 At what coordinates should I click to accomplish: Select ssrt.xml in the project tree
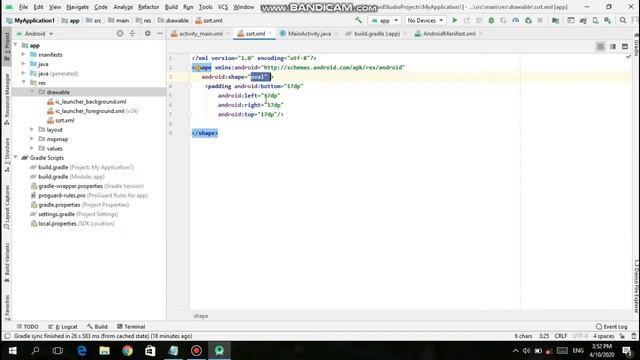pyautogui.click(x=64, y=120)
